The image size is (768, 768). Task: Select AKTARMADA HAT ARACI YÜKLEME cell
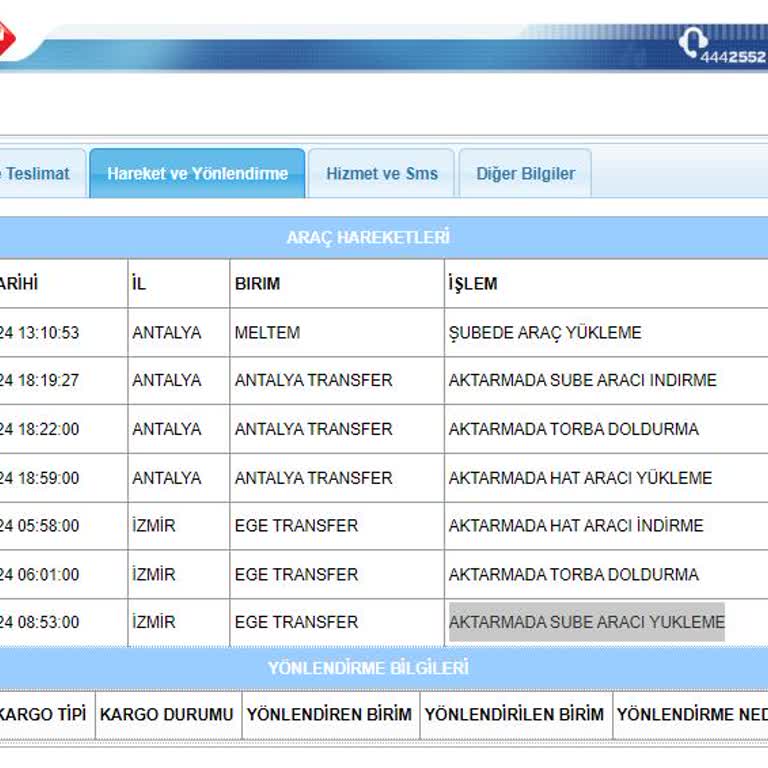pyautogui.click(x=606, y=478)
